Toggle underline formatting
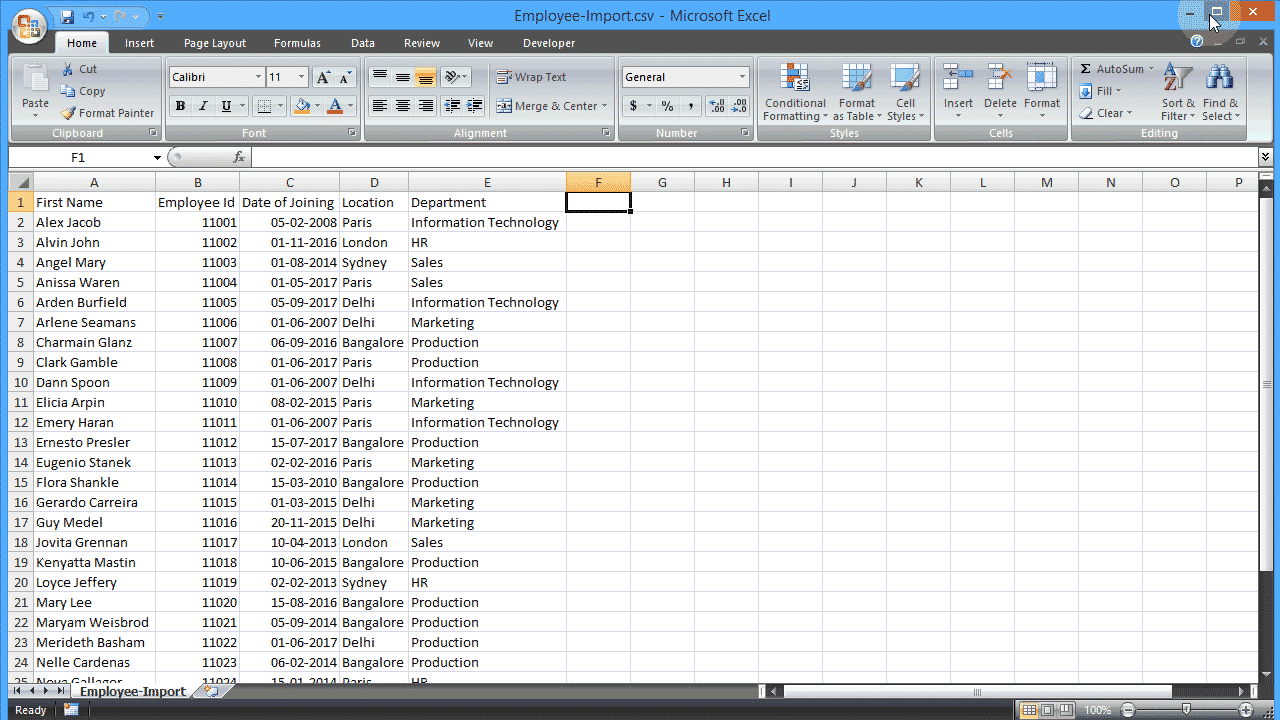 225,105
